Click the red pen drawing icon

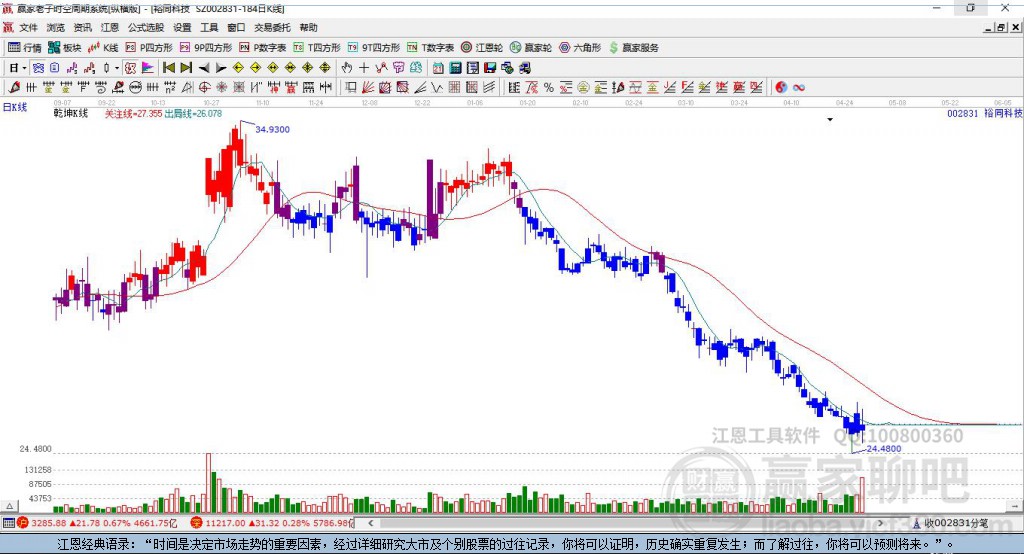(14, 87)
